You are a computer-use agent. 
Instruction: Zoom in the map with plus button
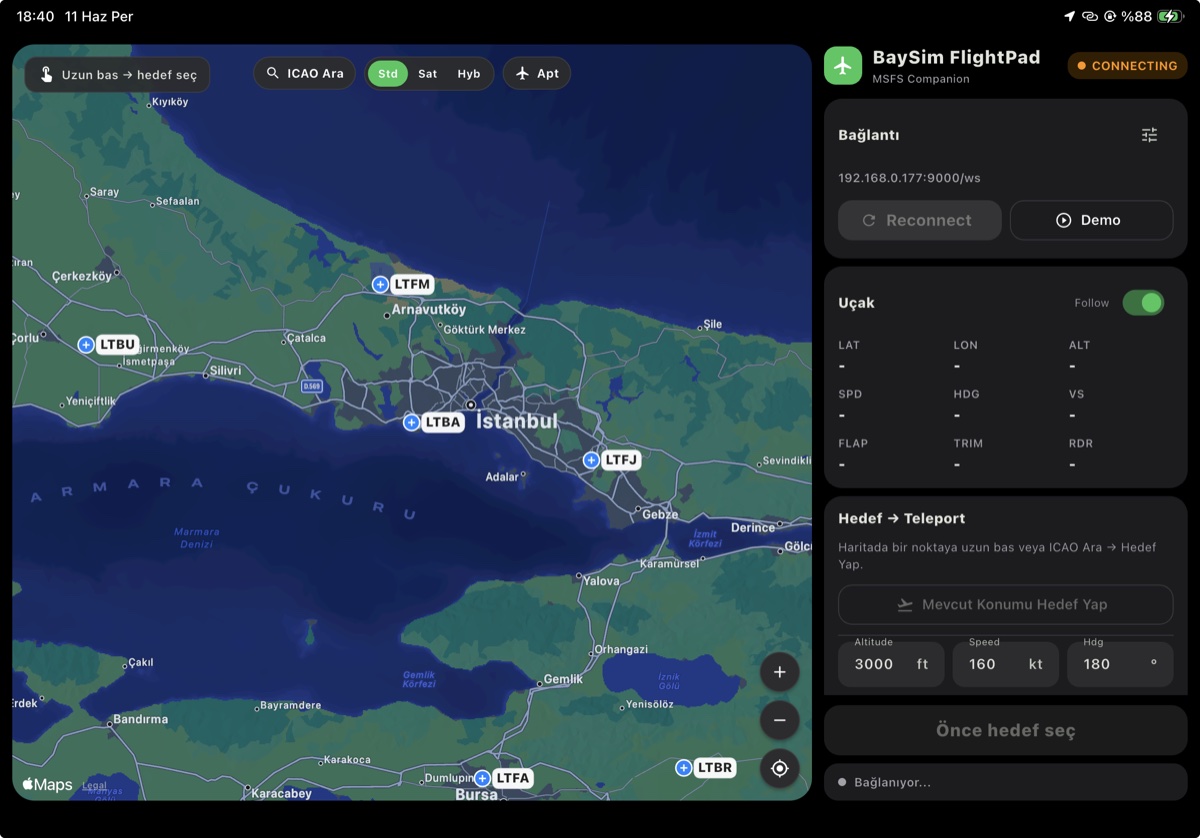[779, 672]
